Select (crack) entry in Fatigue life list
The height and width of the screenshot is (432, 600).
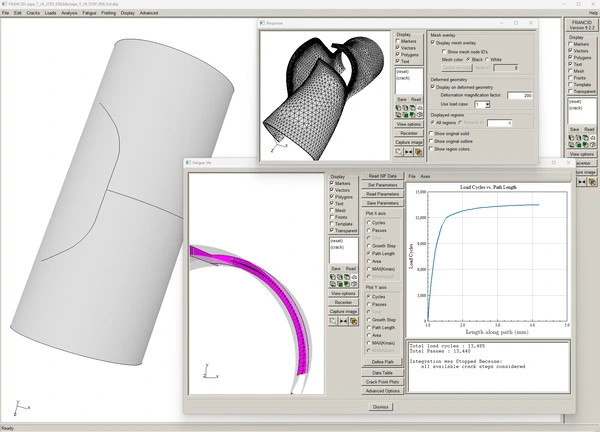click(337, 247)
